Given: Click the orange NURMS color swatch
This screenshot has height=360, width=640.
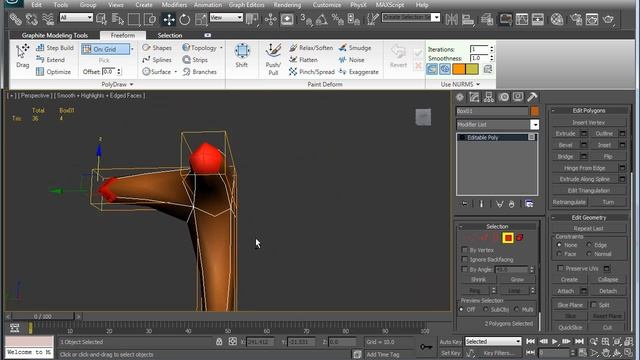Looking at the screenshot, I should [x=459, y=69].
